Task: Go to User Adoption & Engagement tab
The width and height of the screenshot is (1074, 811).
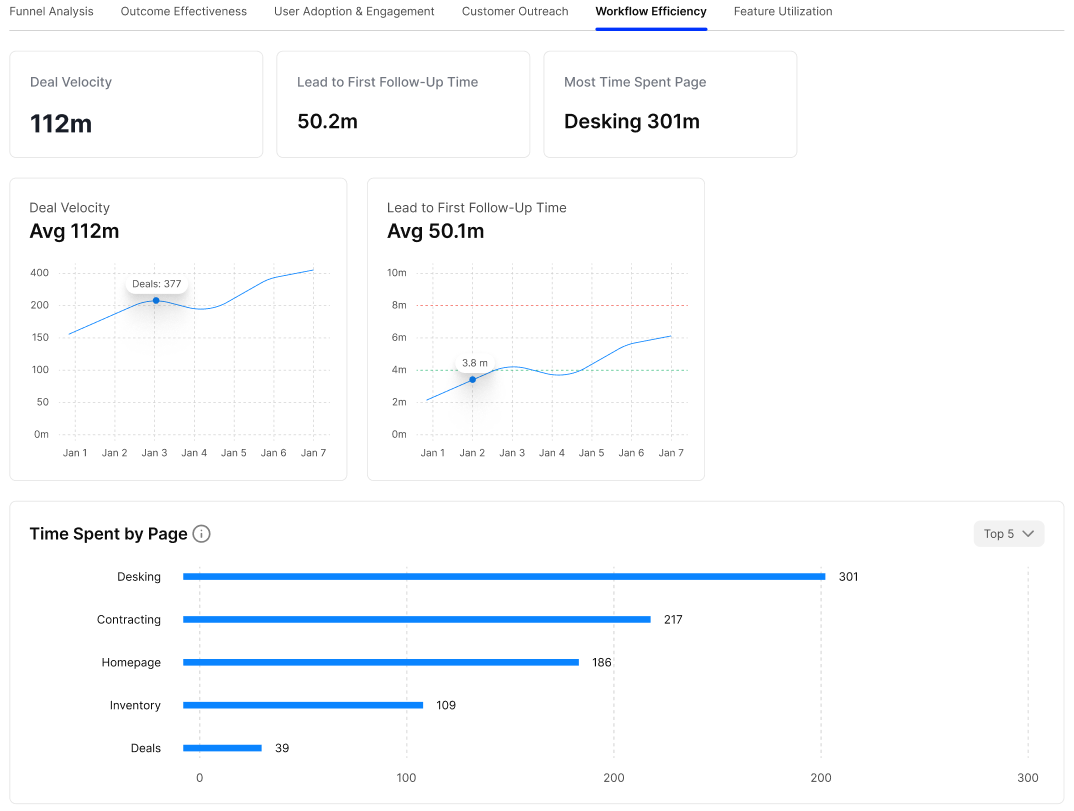Action: [x=354, y=12]
